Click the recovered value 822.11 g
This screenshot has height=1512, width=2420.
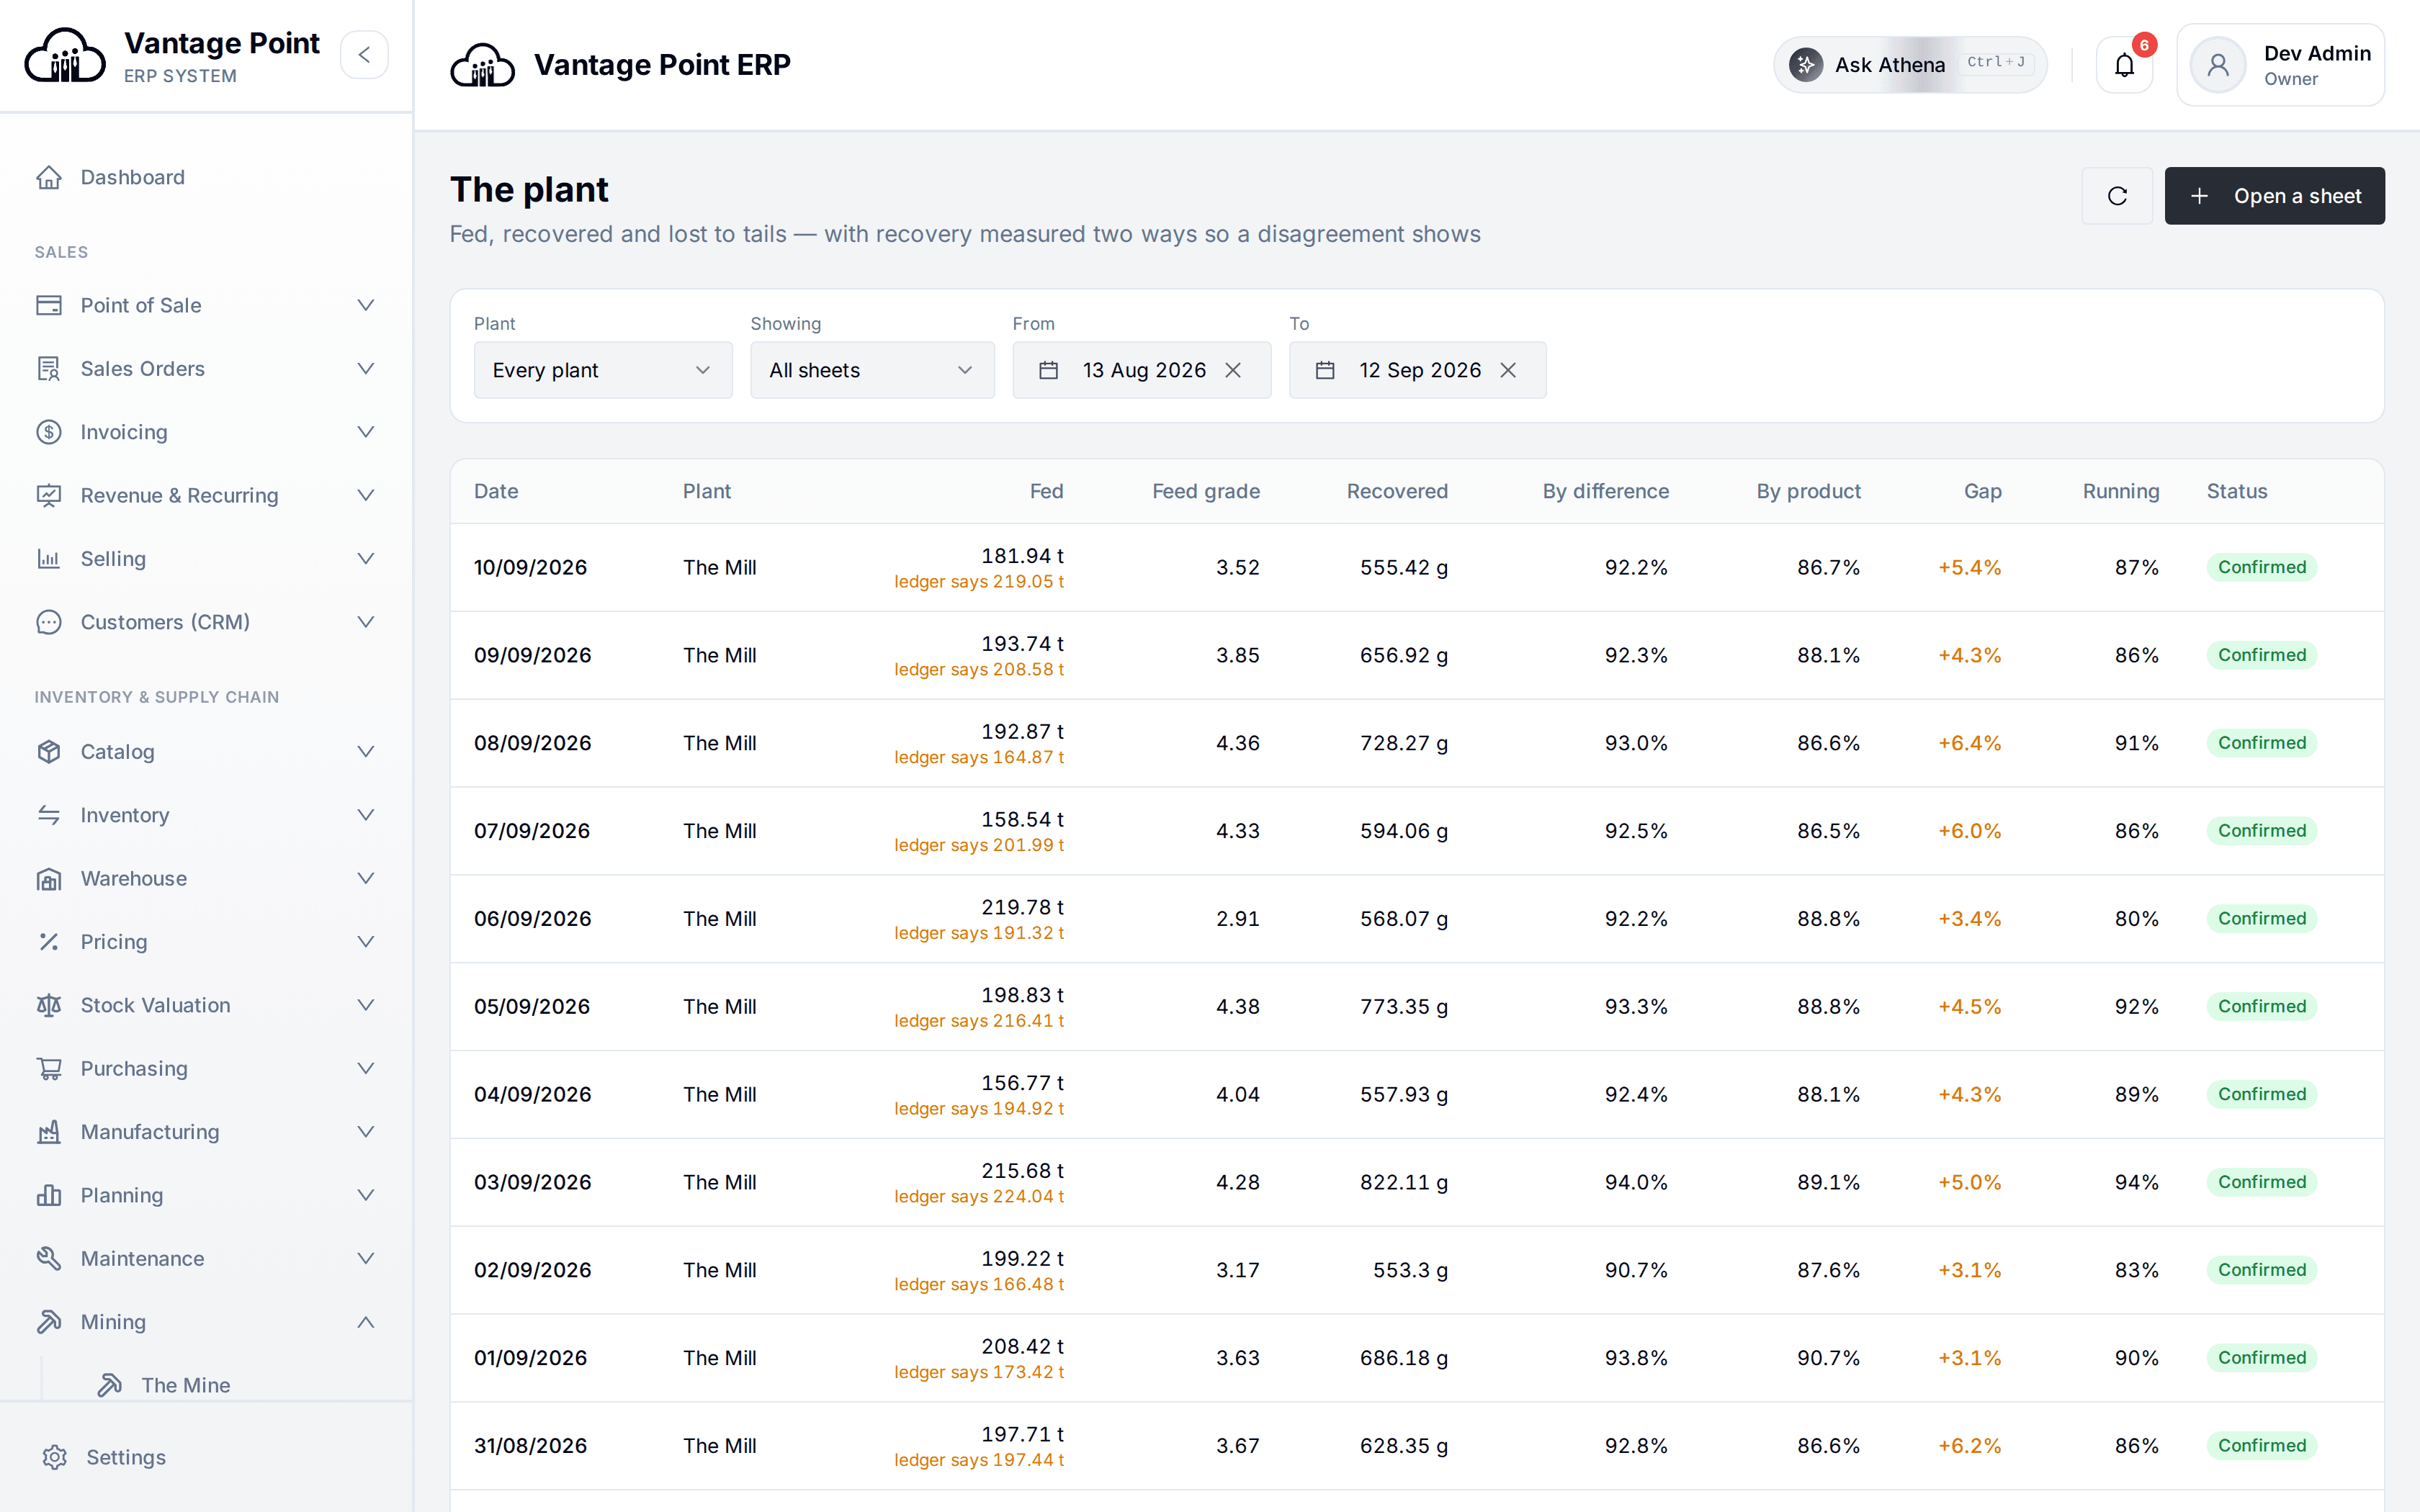coord(1403,1182)
